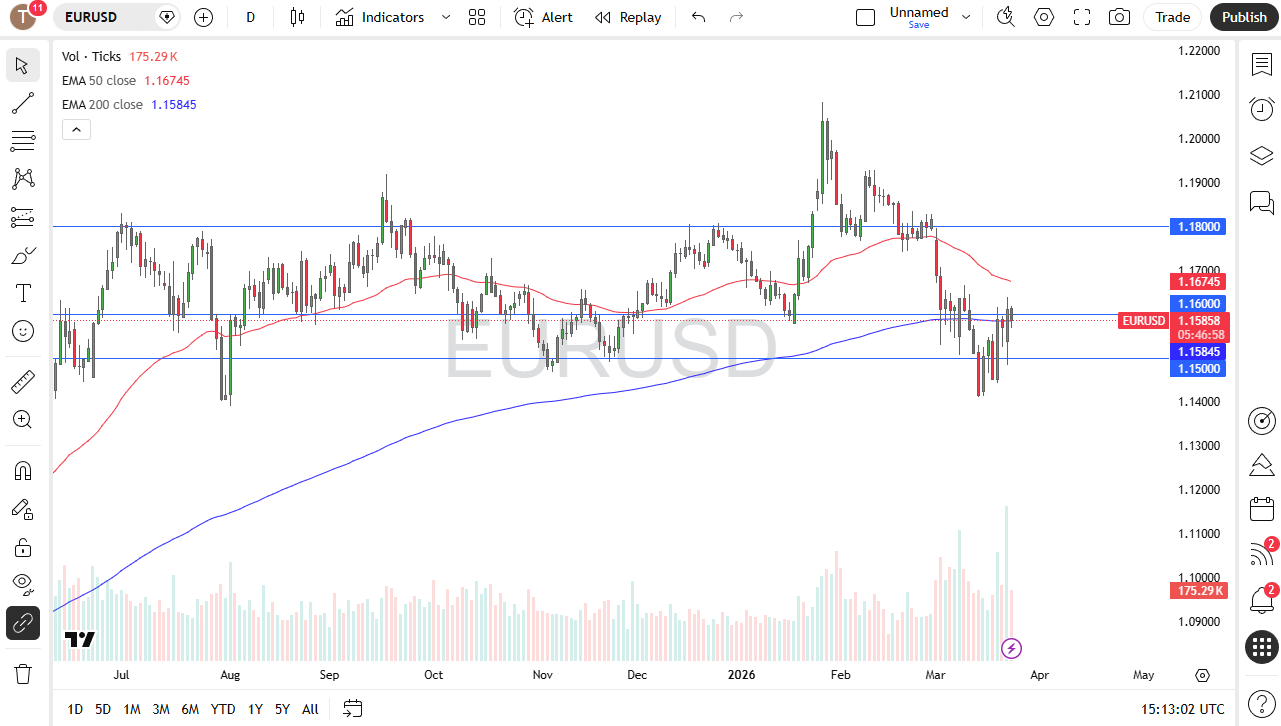Enable magnet mode in the drawing toolbar
The image size is (1281, 726).
click(22, 470)
